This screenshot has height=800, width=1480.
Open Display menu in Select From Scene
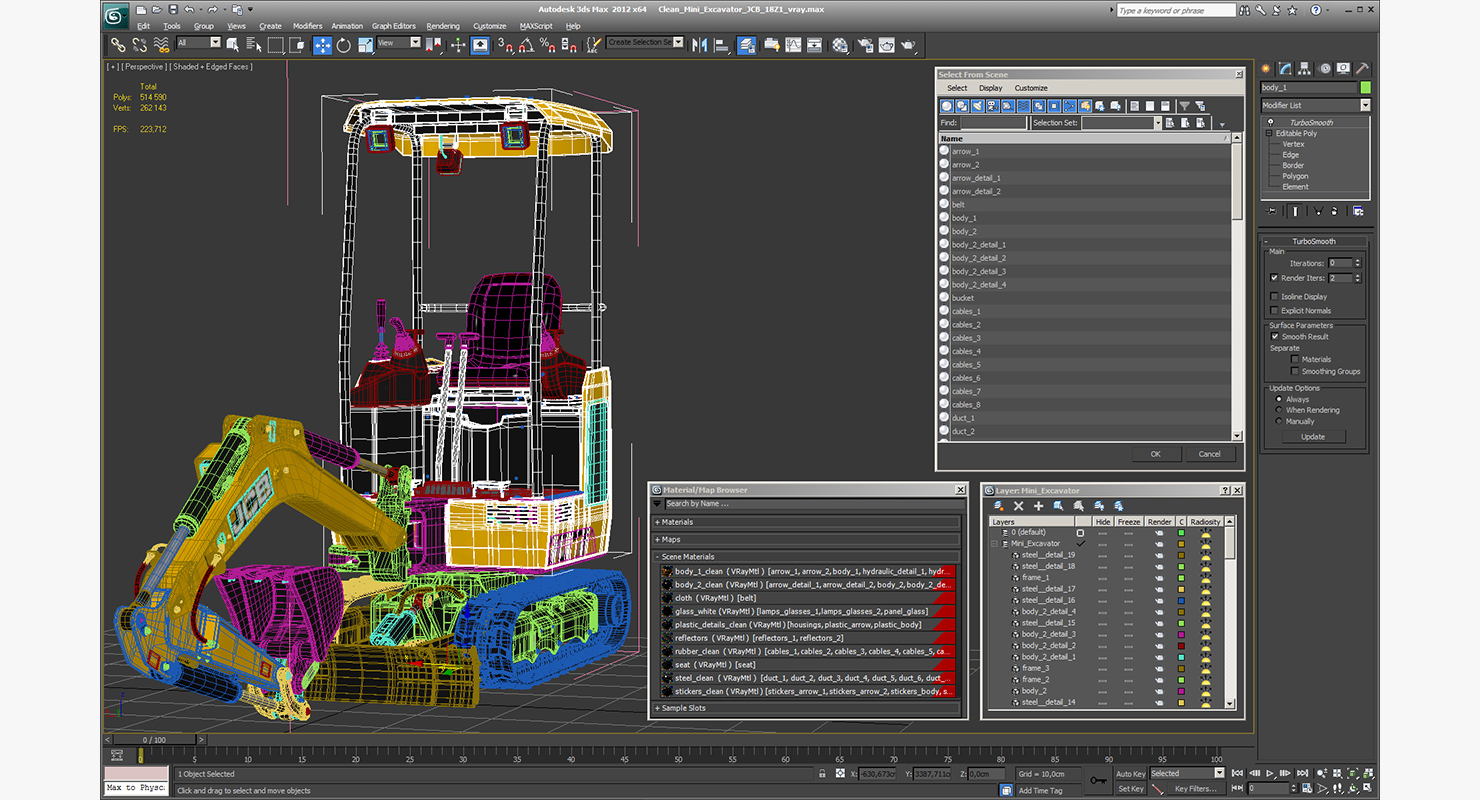[990, 88]
